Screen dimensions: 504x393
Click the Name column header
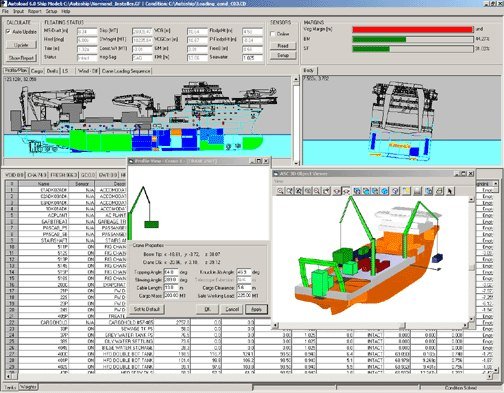pos(44,184)
